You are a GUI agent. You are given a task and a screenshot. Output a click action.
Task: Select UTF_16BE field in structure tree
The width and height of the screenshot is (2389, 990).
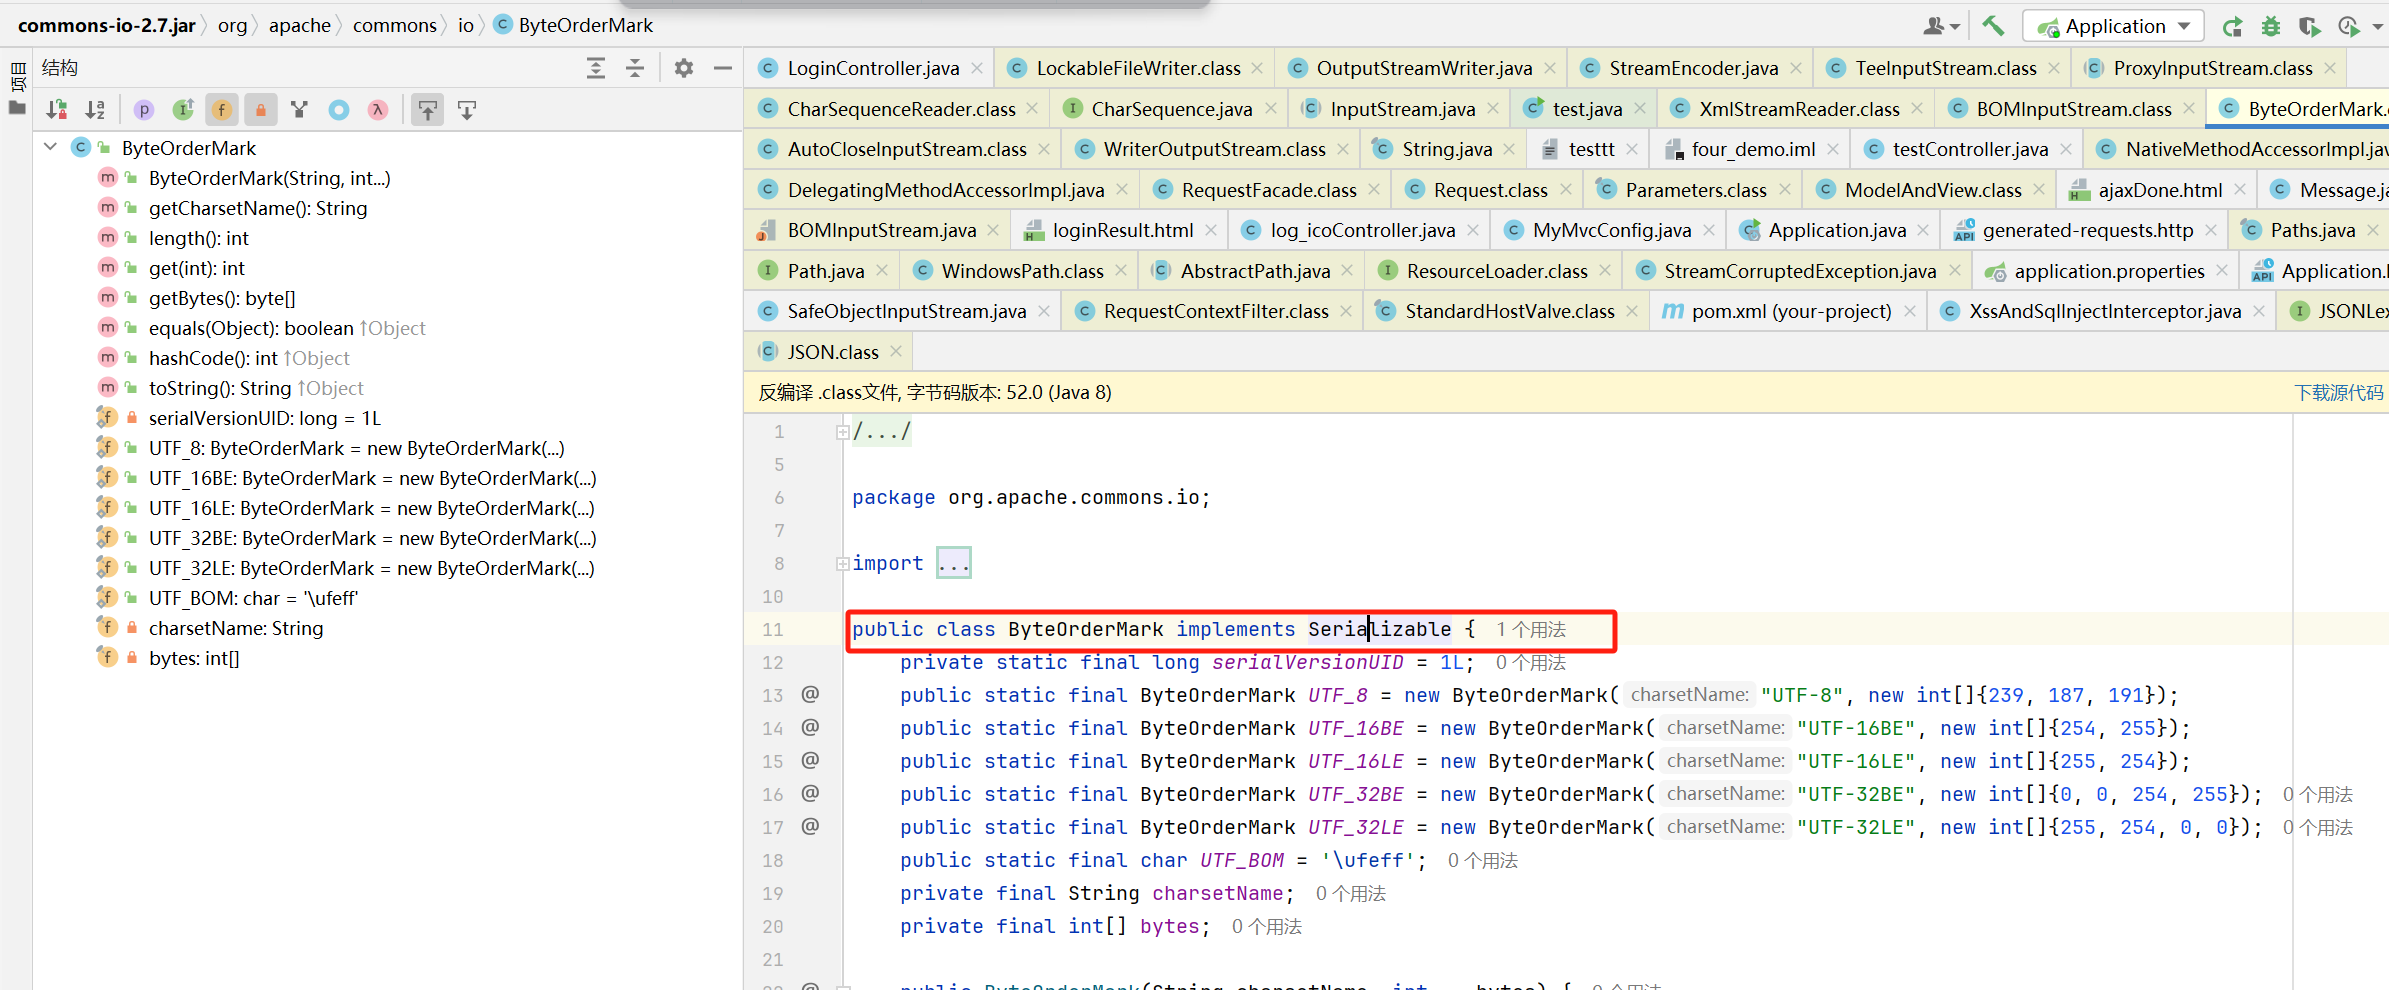point(372,478)
